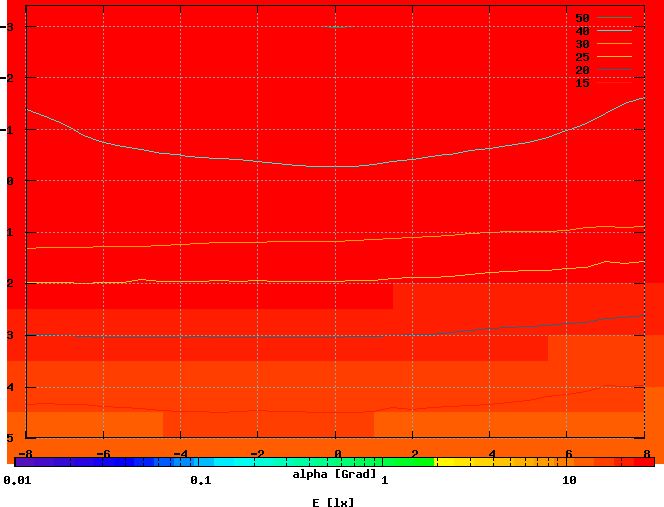Click the 'alpha [Grad]' axis label
This screenshot has width=664, height=507.
point(335,473)
